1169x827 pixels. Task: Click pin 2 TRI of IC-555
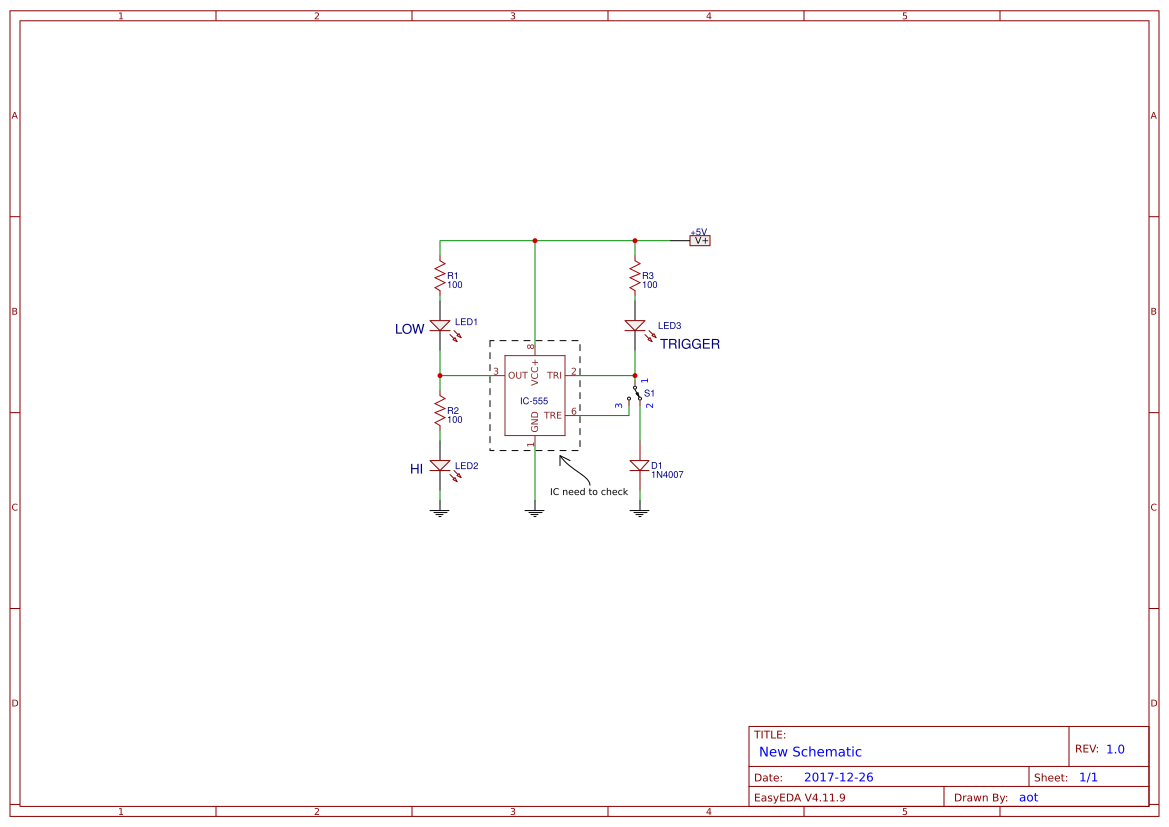point(573,376)
